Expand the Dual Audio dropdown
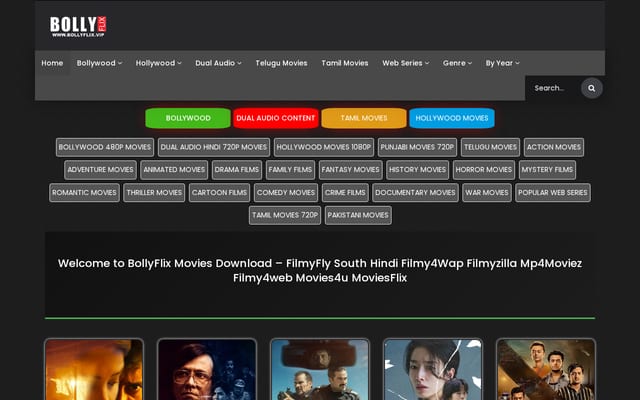Image resolution: width=640 pixels, height=400 pixels. [x=218, y=63]
